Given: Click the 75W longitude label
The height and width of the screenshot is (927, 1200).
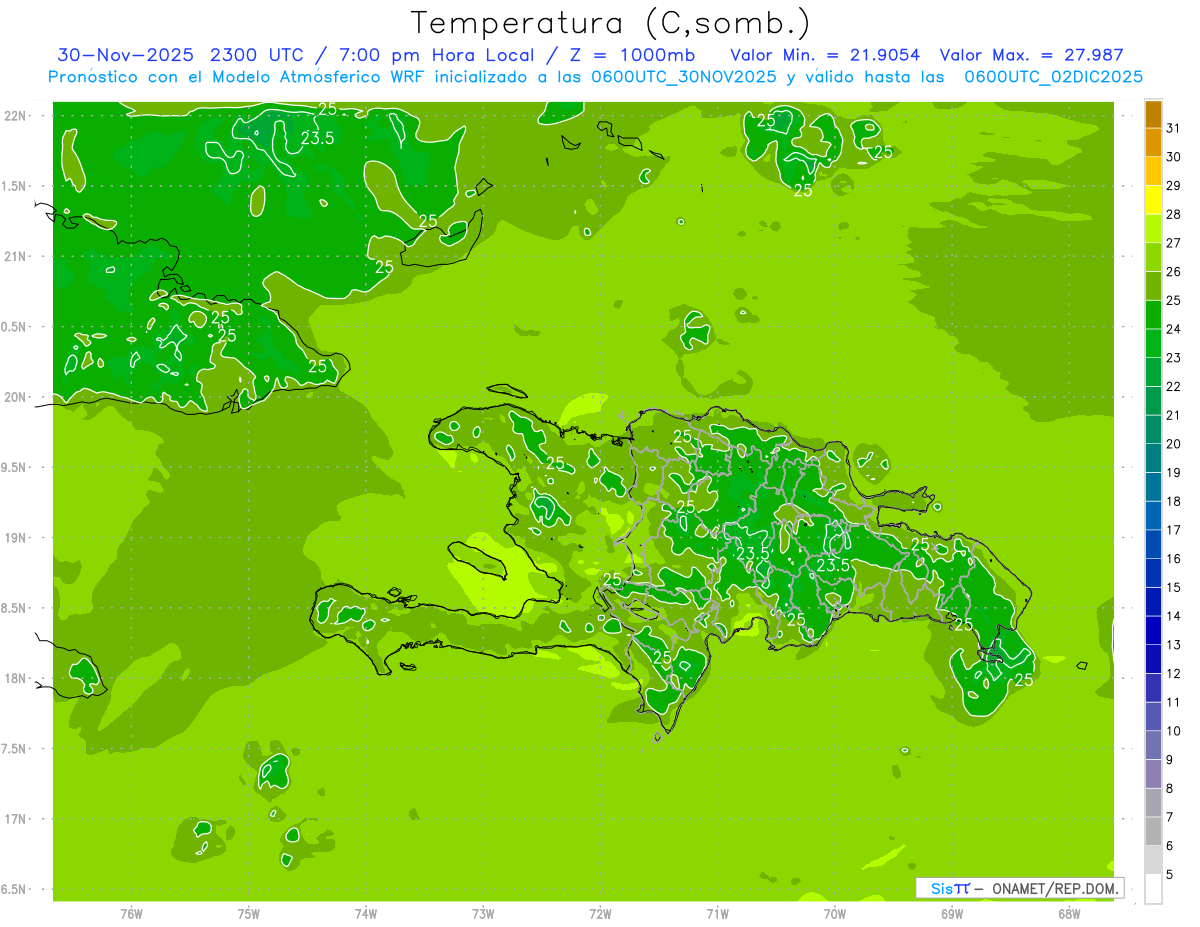Looking at the screenshot, I should click(249, 913).
